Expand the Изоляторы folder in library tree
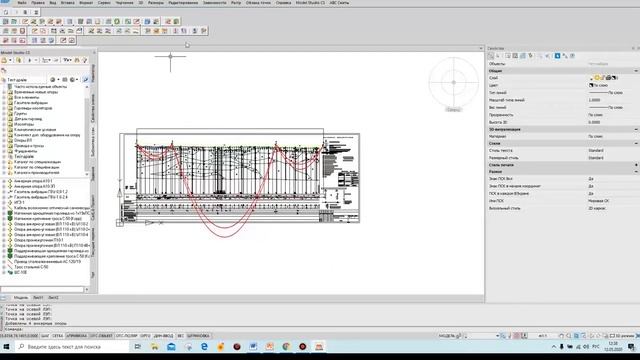The height and width of the screenshot is (360, 640). coord(4,124)
